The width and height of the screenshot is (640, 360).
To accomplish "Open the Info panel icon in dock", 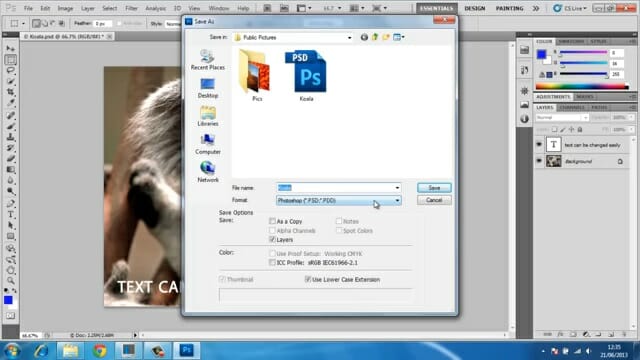I will pos(524,119).
